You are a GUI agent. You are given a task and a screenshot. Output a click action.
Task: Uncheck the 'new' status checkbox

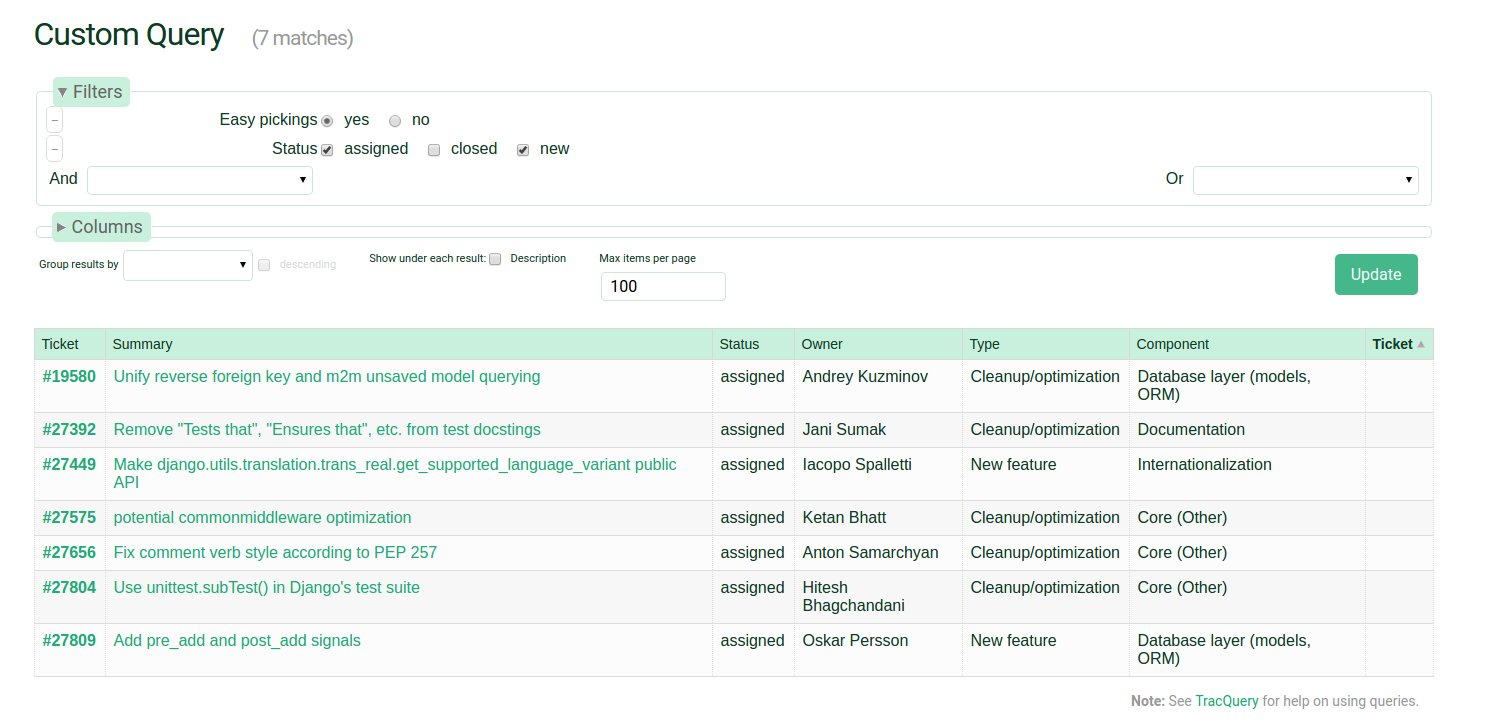(523, 150)
